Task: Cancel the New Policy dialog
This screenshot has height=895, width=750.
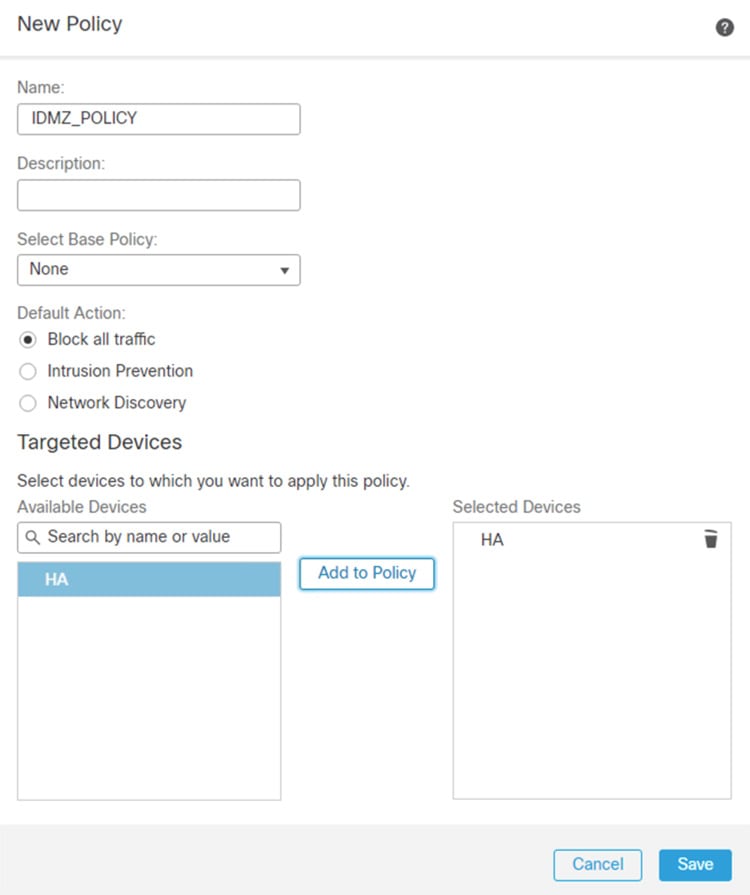Action: (x=598, y=865)
